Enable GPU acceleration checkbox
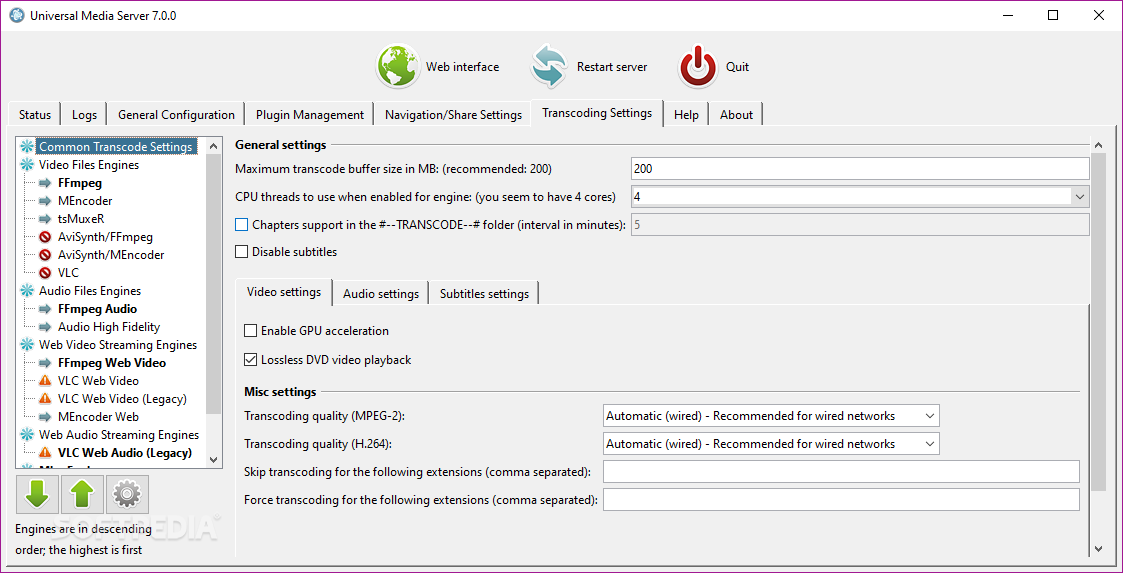Viewport: 1123px width, 573px height. [x=251, y=331]
